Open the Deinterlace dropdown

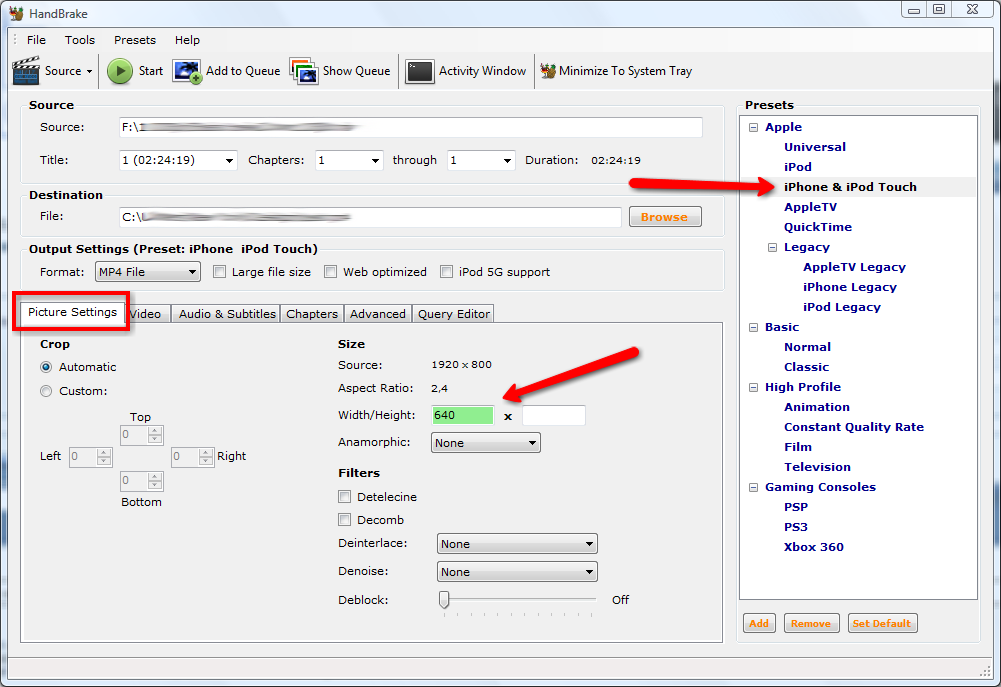tap(517, 544)
